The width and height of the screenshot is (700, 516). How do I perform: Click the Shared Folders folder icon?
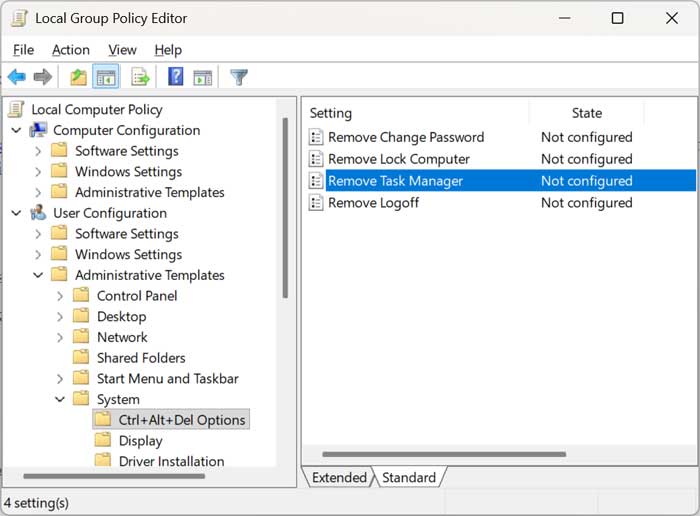click(81, 357)
